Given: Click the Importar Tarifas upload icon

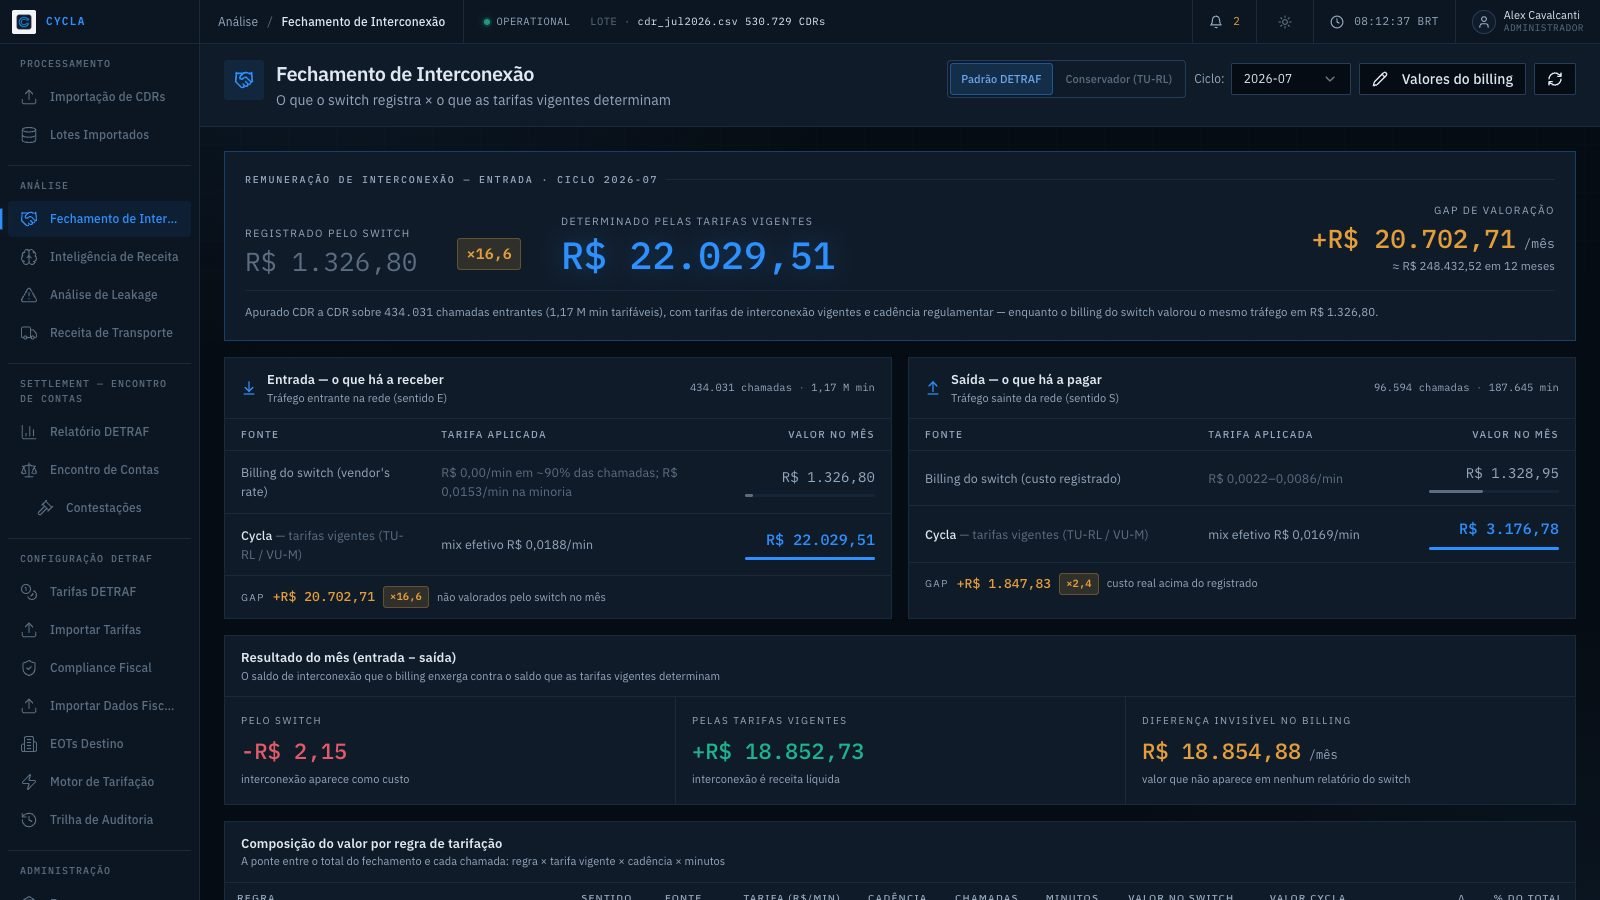Looking at the screenshot, I should (29, 630).
